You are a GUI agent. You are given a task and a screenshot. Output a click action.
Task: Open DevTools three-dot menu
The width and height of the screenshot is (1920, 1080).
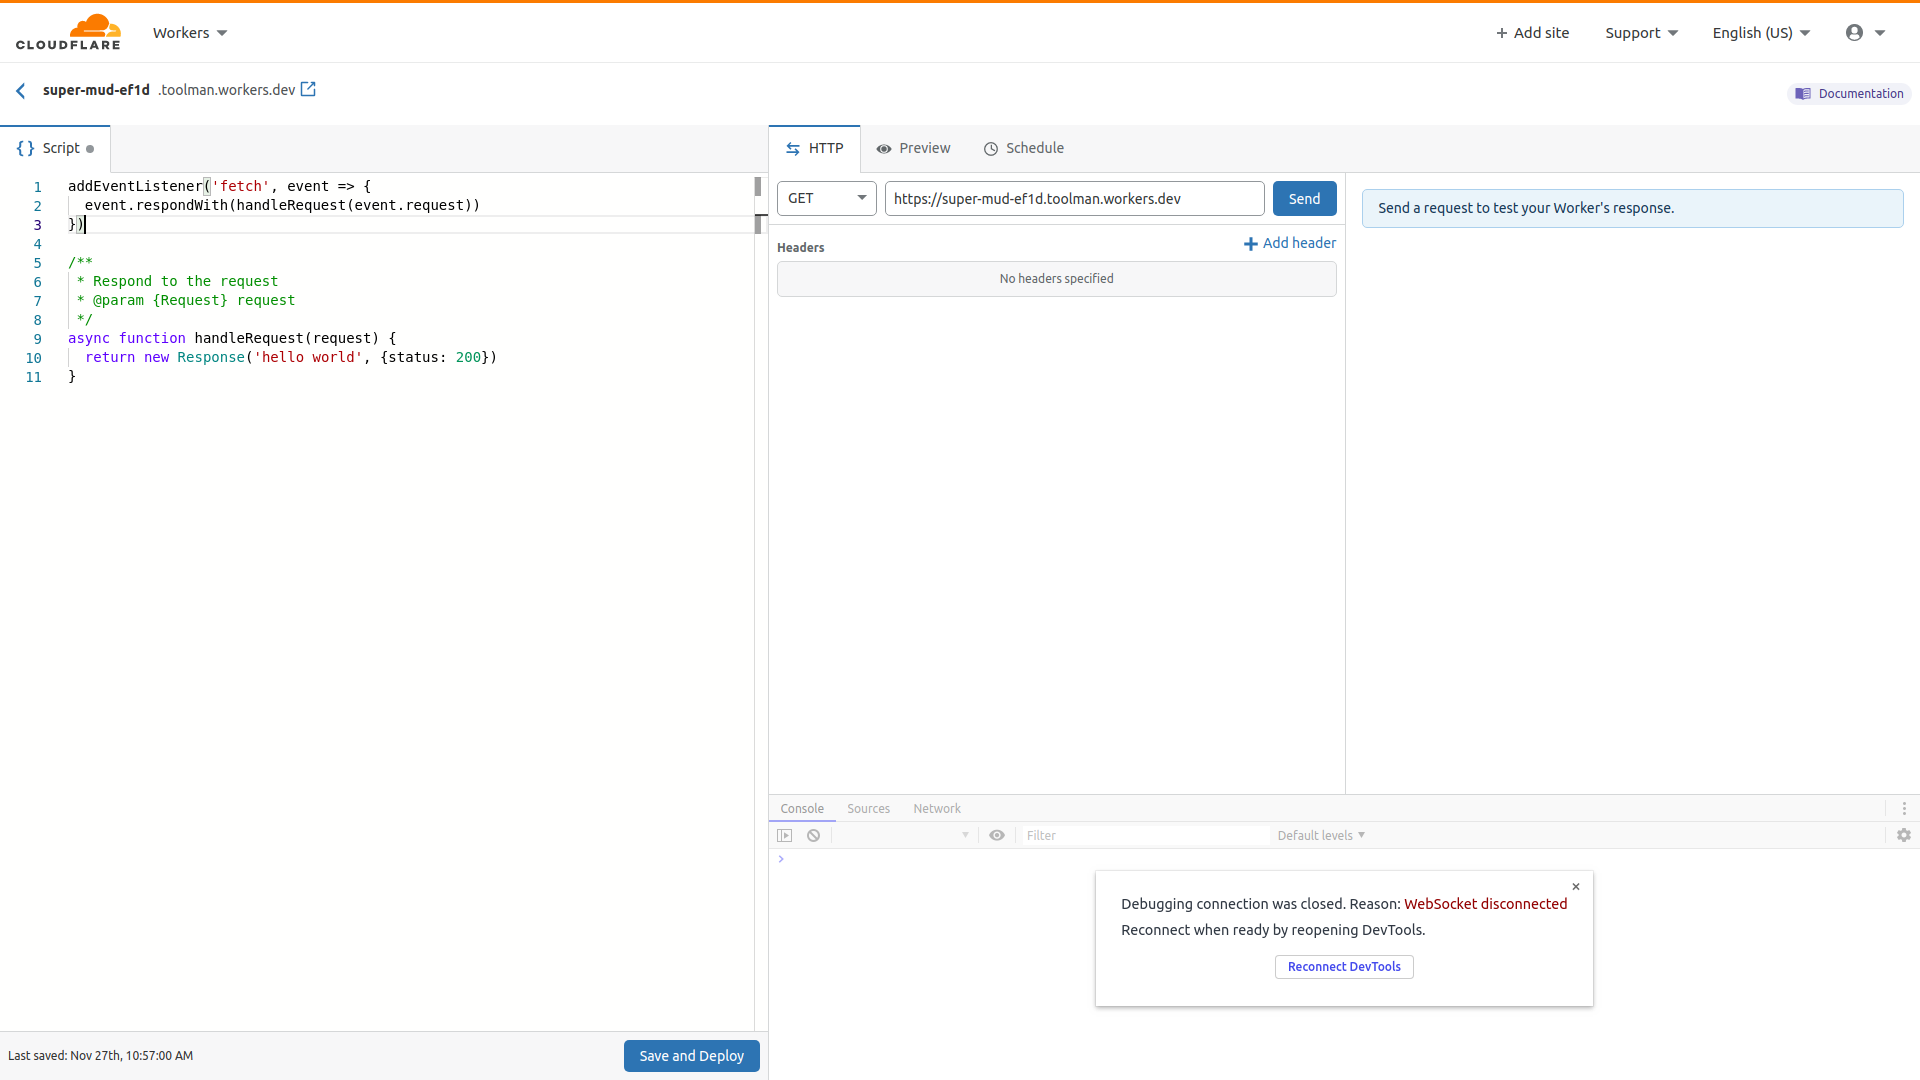pyautogui.click(x=1904, y=809)
